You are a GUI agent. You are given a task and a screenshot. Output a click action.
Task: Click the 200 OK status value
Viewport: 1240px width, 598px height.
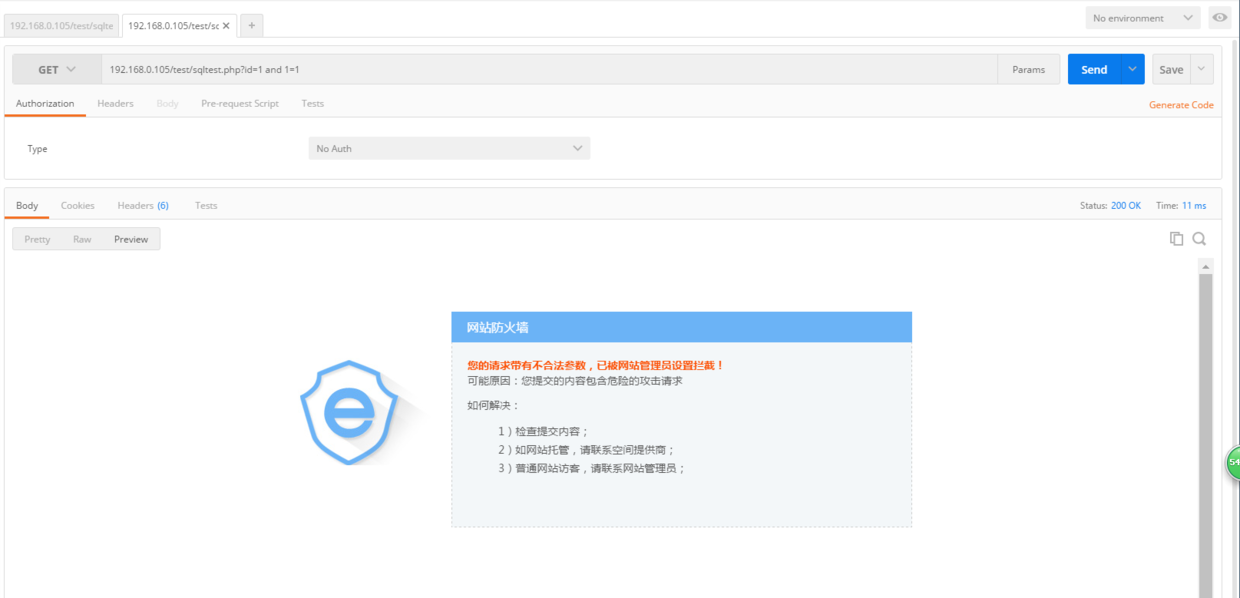pyautogui.click(x=1126, y=206)
